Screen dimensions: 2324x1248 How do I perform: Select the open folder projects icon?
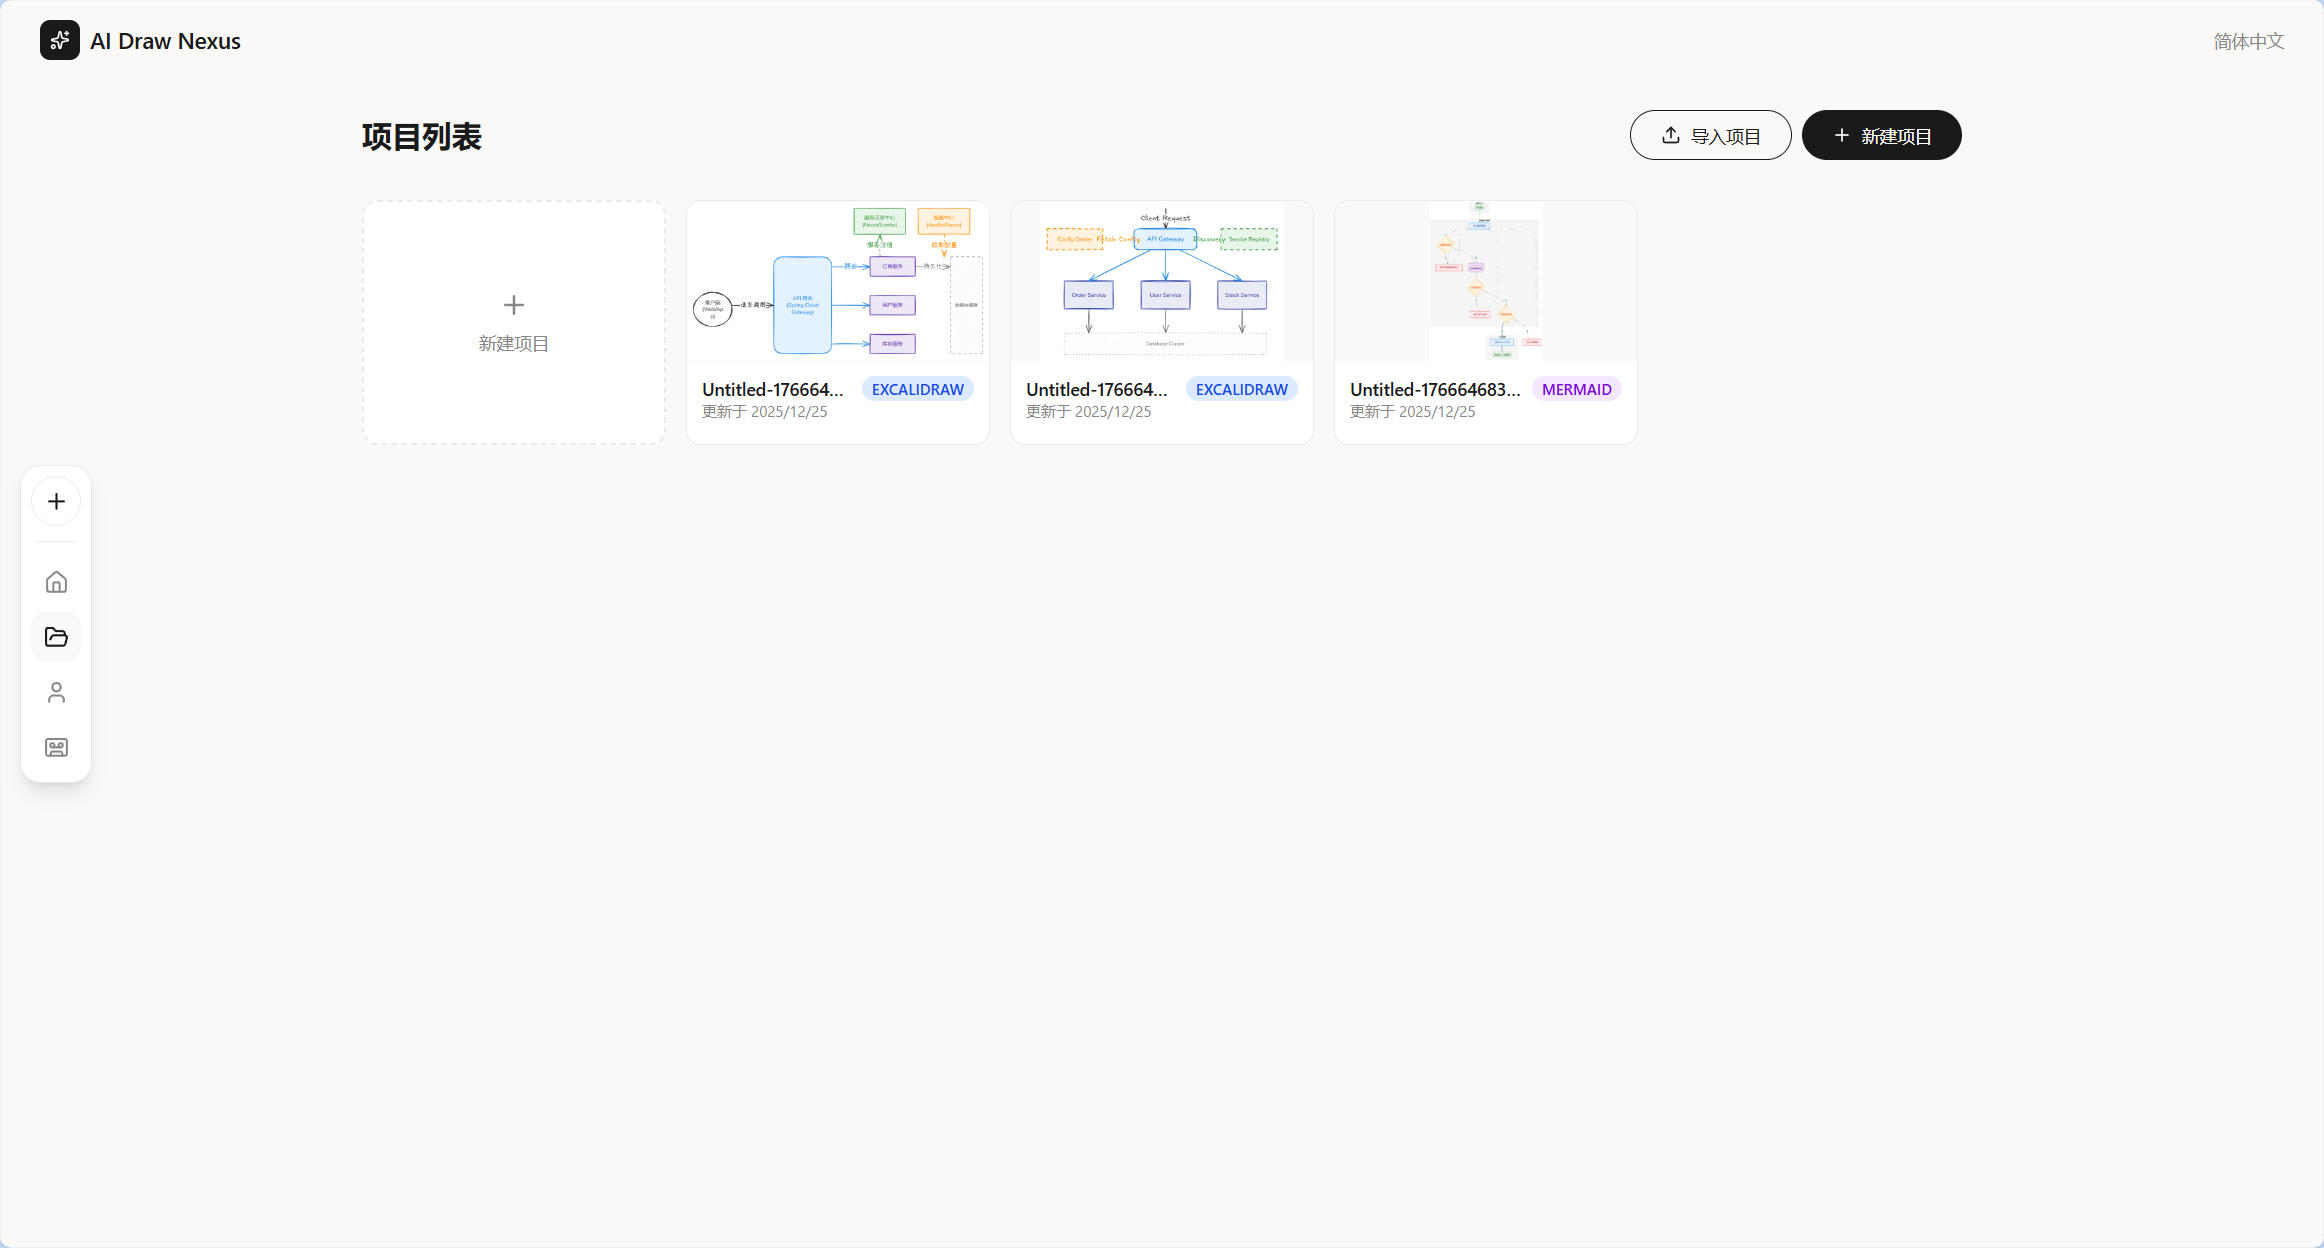[56, 637]
